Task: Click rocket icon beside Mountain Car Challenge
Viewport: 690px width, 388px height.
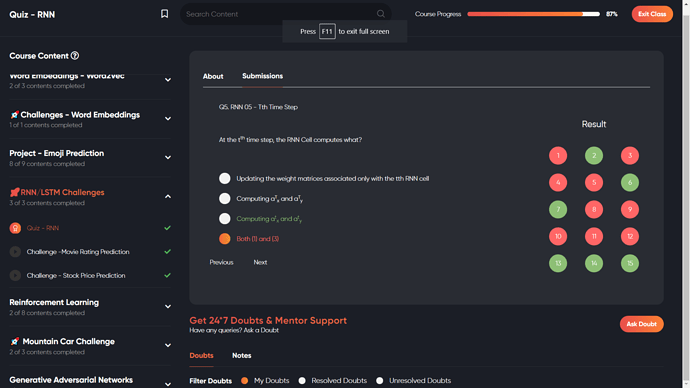Action: (x=15, y=341)
